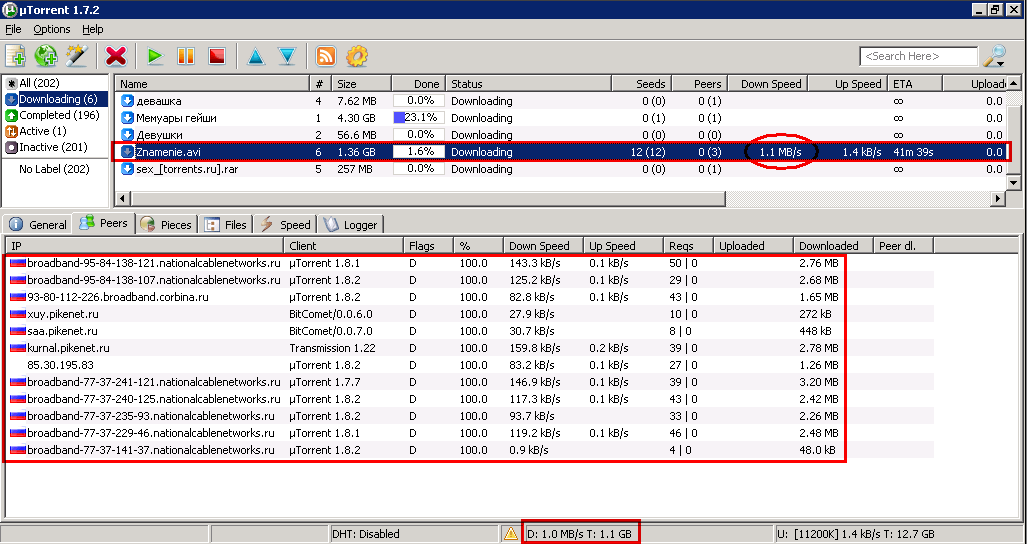Open Preferences gear icon
The height and width of the screenshot is (544, 1027).
(357, 56)
